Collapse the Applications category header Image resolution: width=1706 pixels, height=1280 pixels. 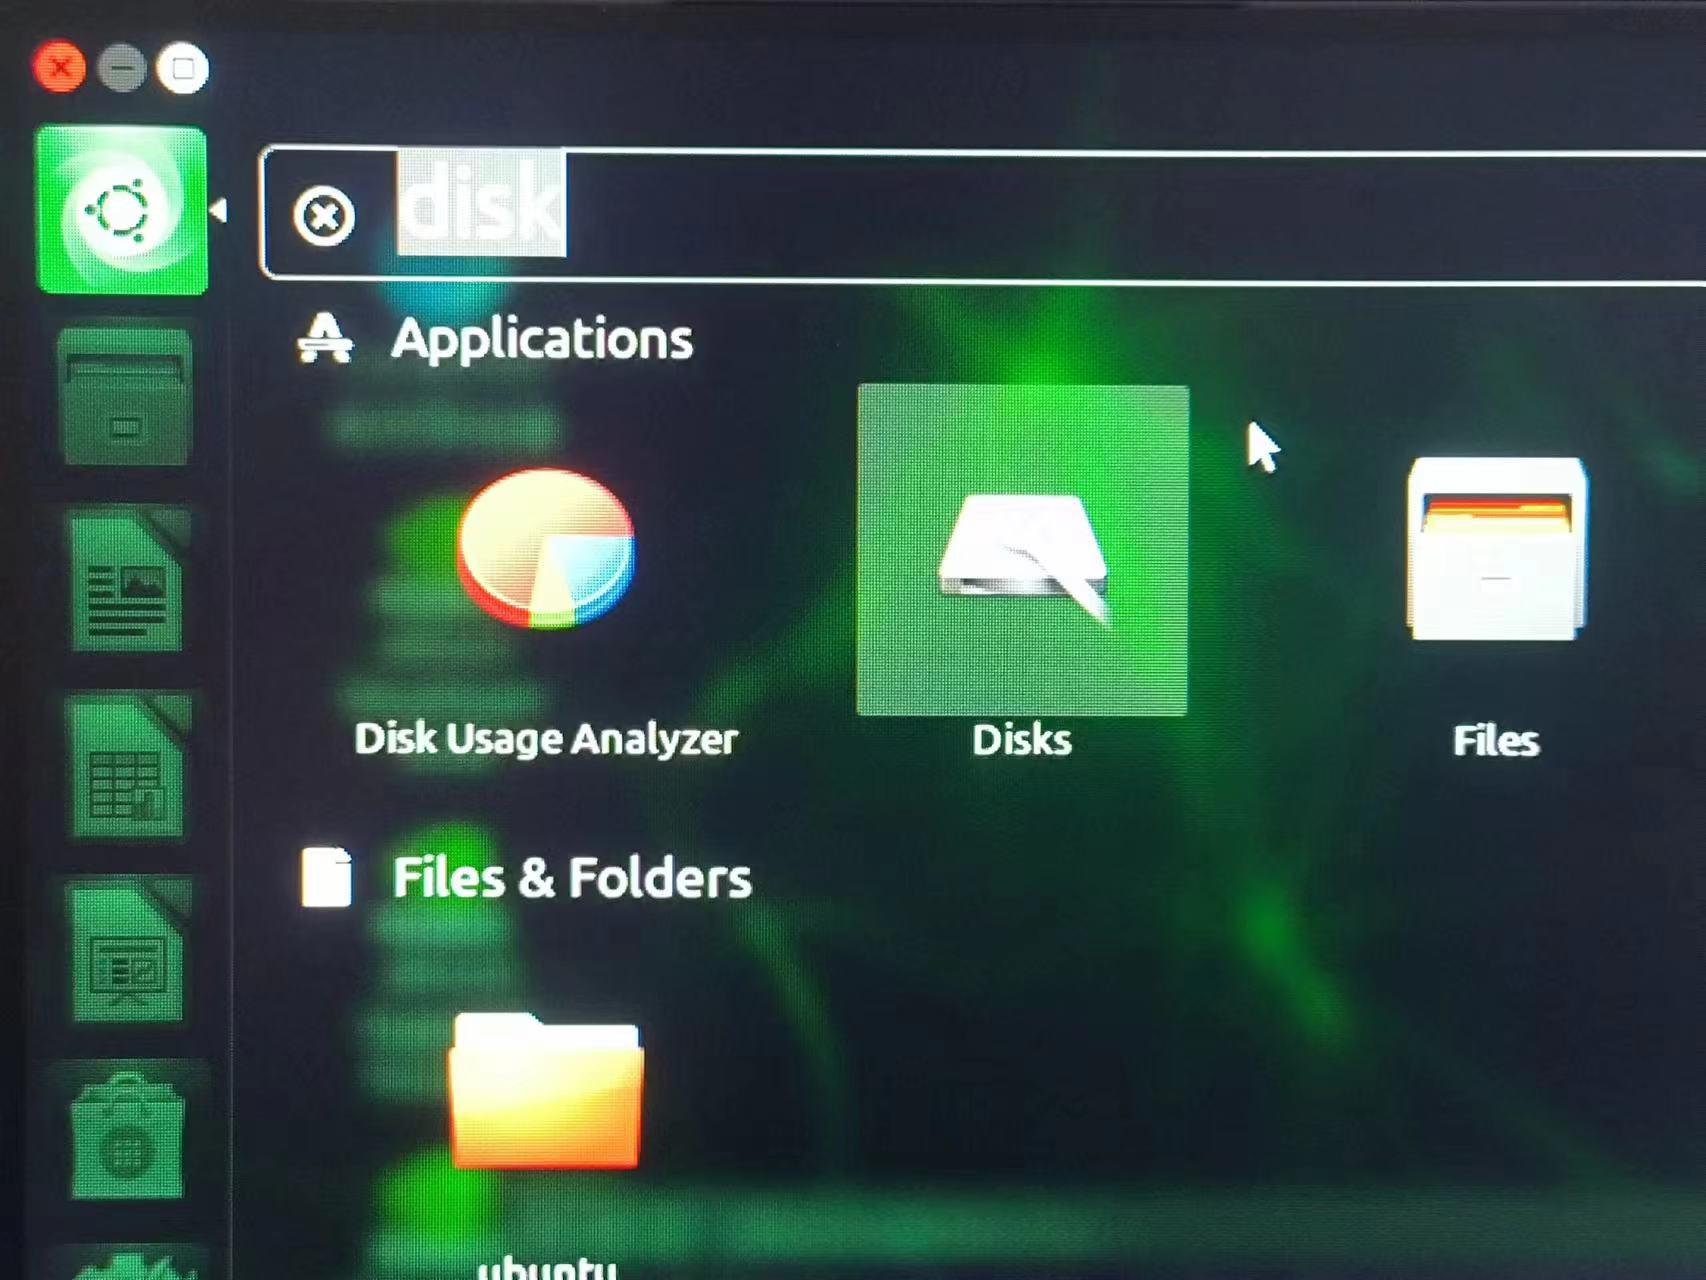(x=495, y=338)
